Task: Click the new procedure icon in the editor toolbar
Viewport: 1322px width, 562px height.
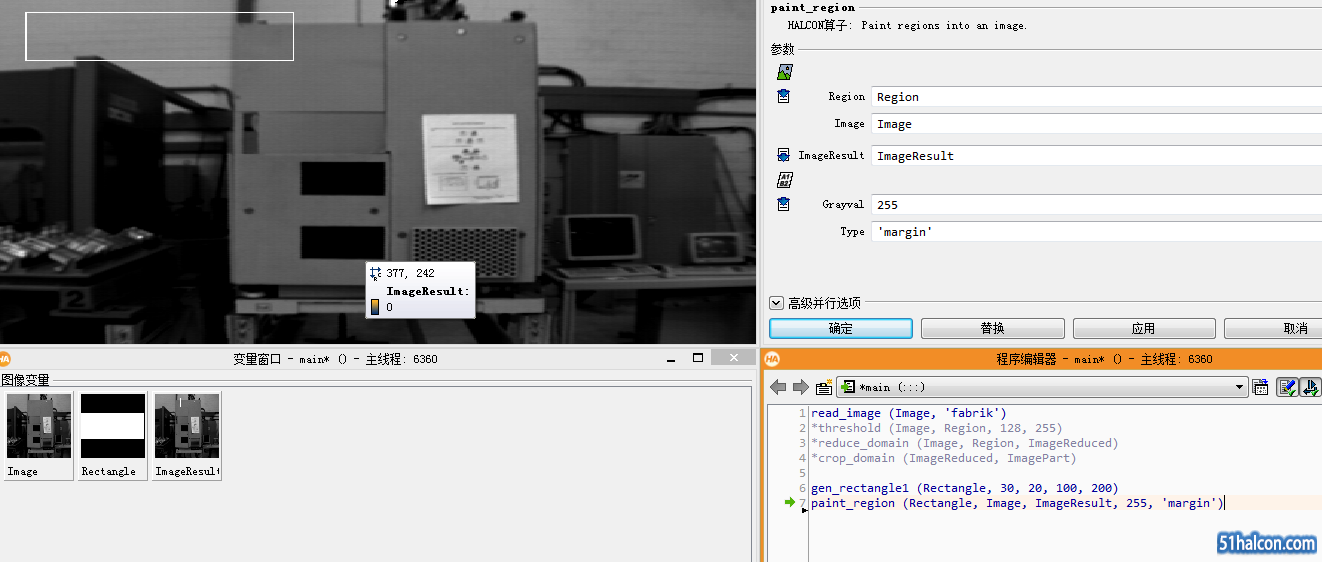Action: [824, 387]
